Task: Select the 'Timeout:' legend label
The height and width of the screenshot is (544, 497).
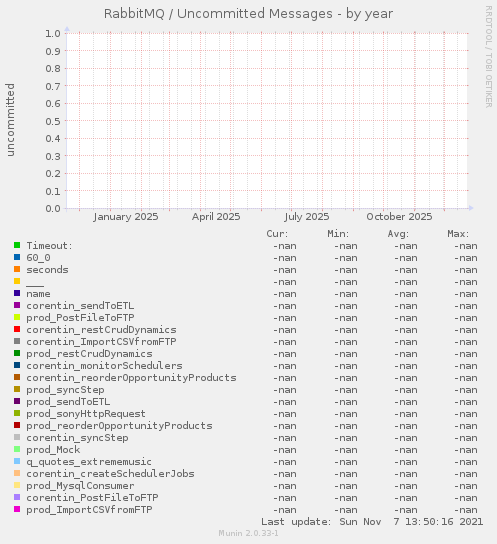Action: pos(50,246)
